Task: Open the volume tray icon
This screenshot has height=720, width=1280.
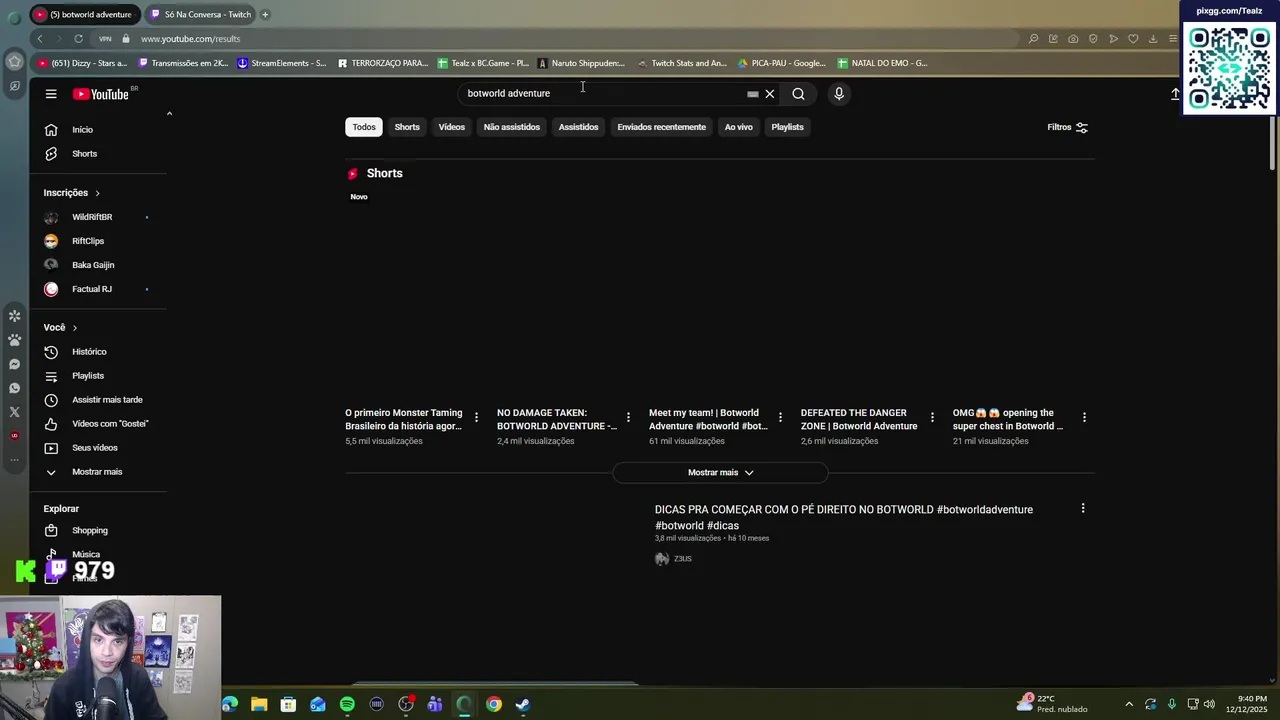Action: [1209, 705]
